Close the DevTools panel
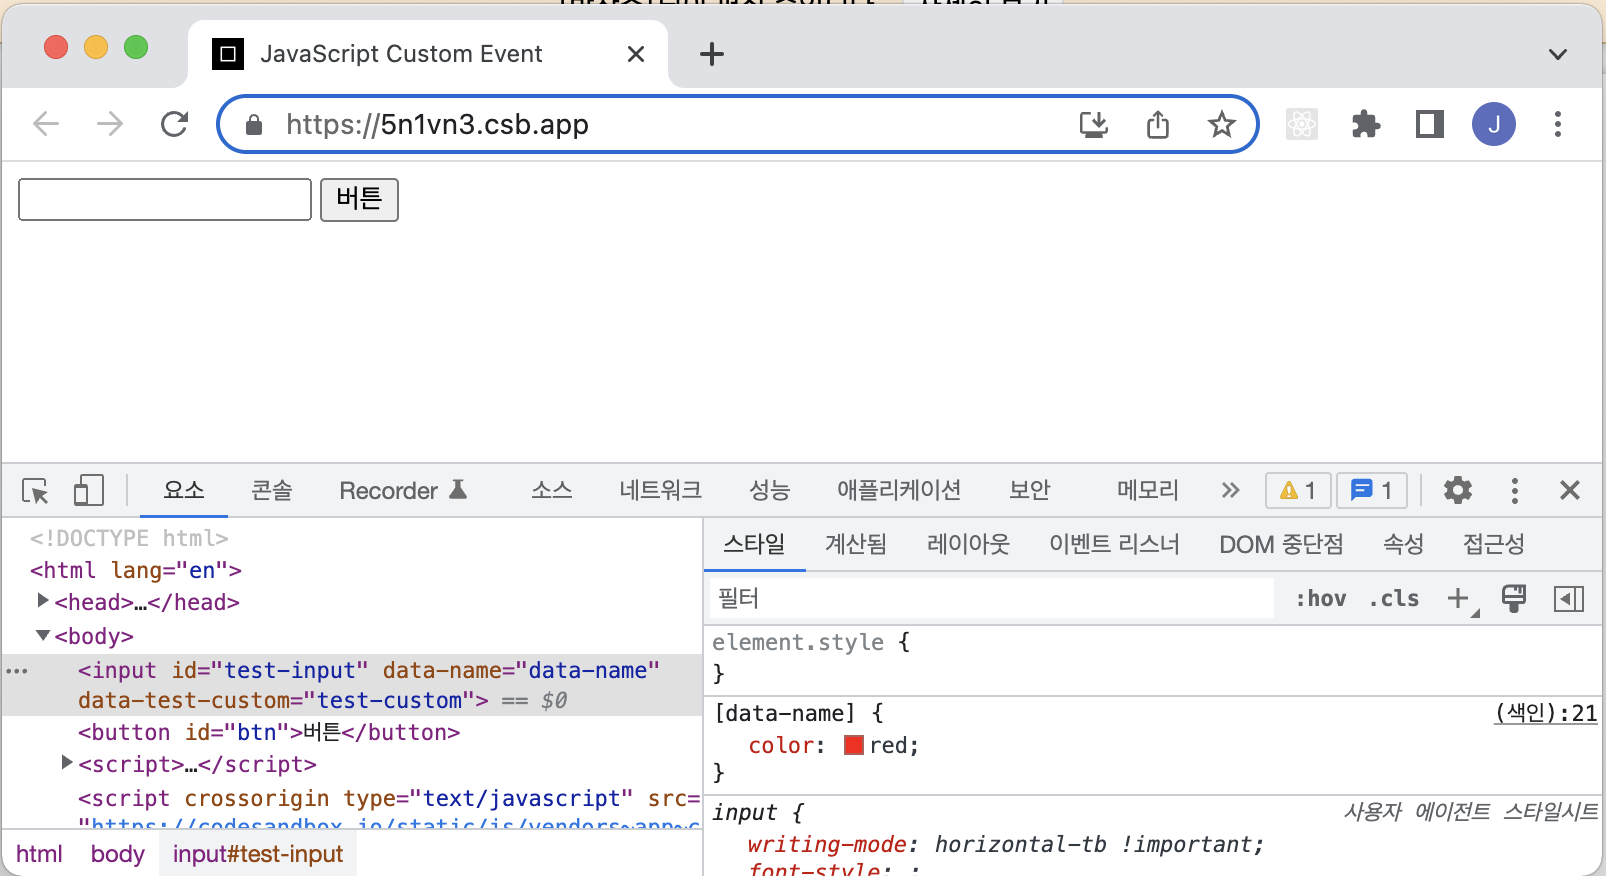 click(1569, 490)
